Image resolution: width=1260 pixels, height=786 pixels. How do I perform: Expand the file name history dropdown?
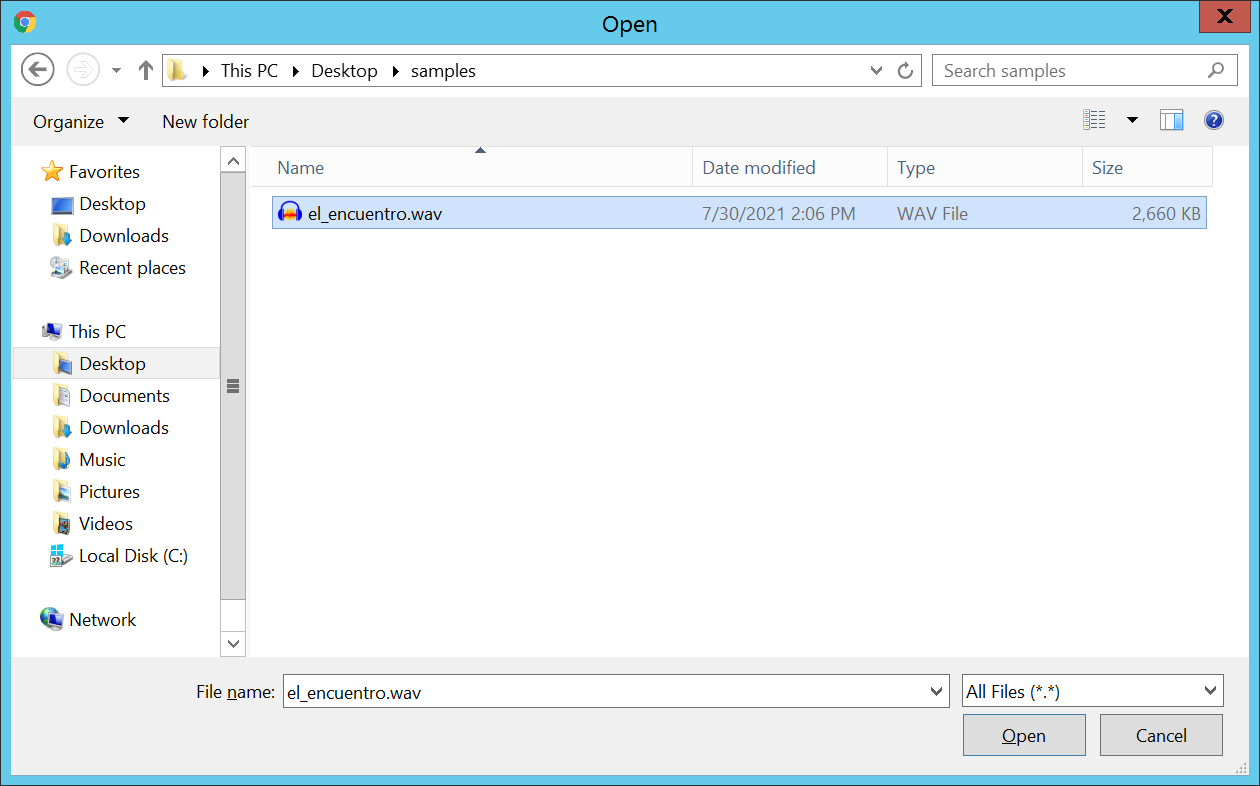[936, 691]
